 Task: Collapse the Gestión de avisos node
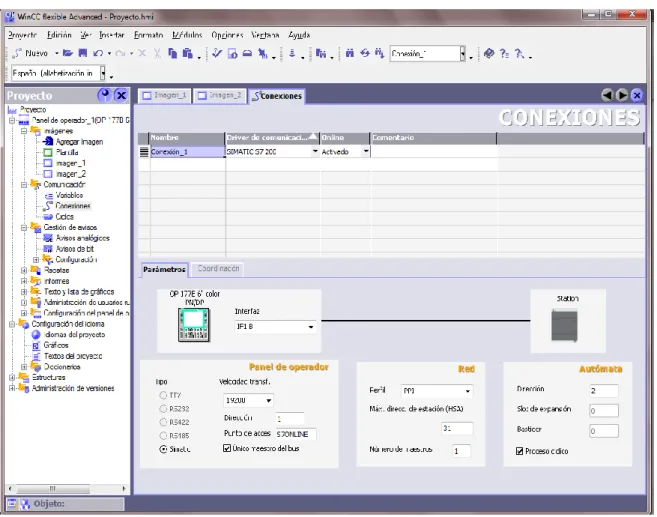24,227
